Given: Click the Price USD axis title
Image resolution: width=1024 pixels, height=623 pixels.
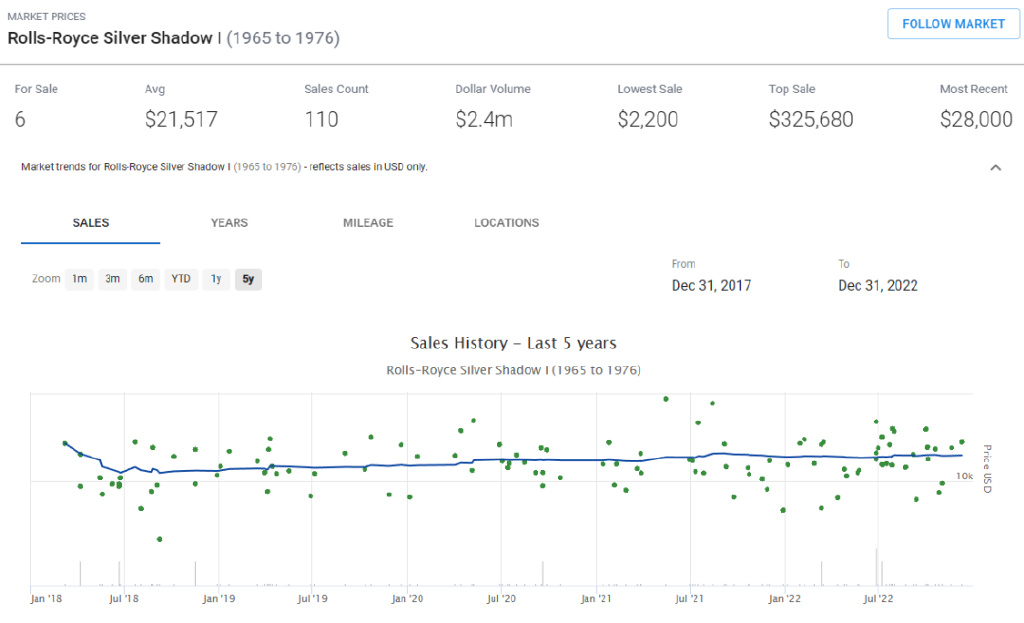Looking at the screenshot, I should point(987,468).
